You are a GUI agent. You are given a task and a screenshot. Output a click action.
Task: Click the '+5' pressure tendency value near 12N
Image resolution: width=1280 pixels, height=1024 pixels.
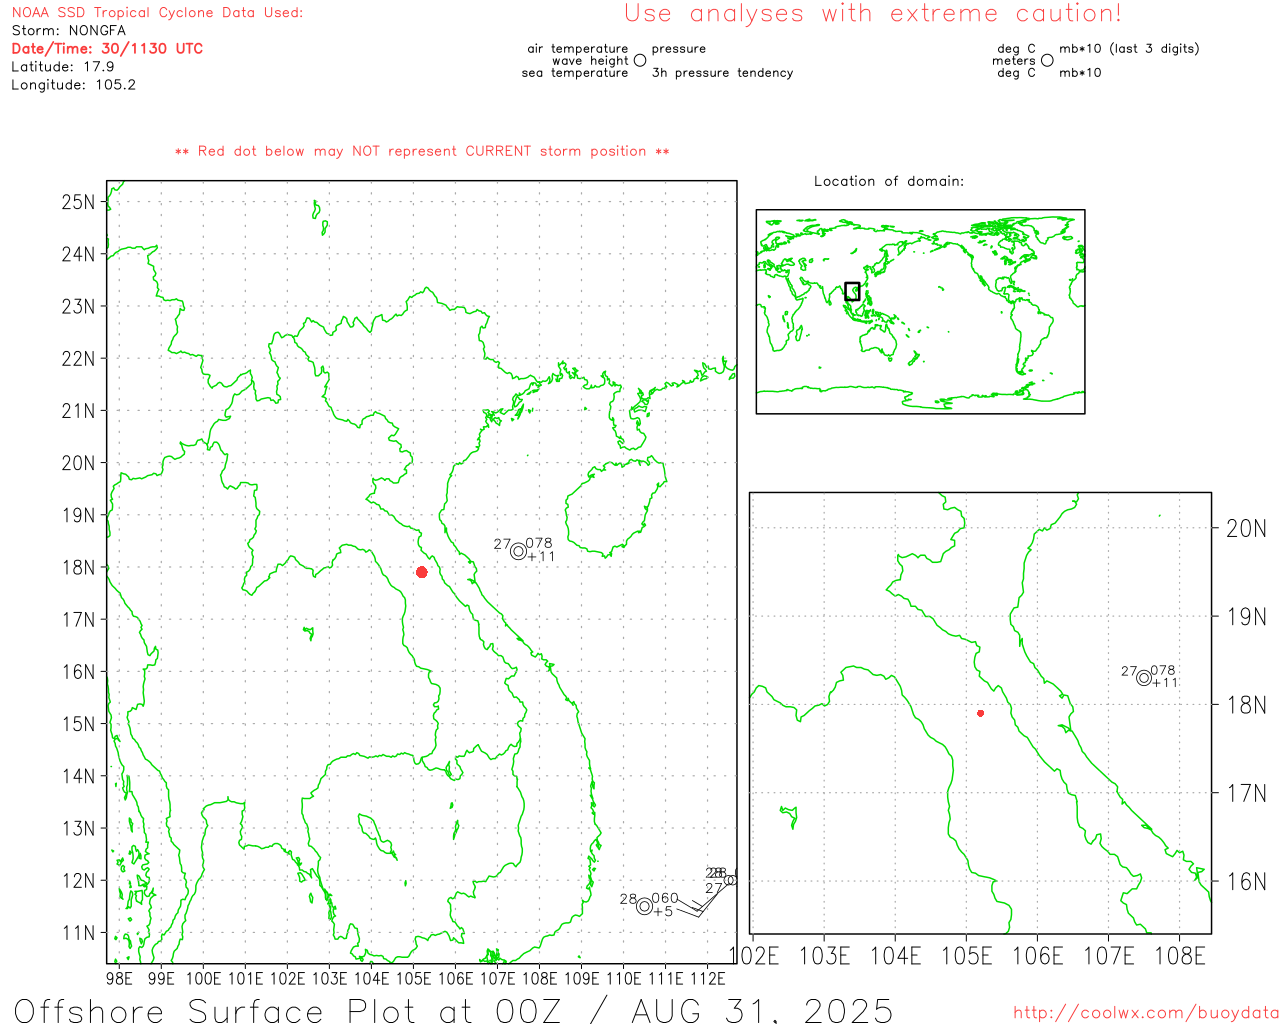663,912
